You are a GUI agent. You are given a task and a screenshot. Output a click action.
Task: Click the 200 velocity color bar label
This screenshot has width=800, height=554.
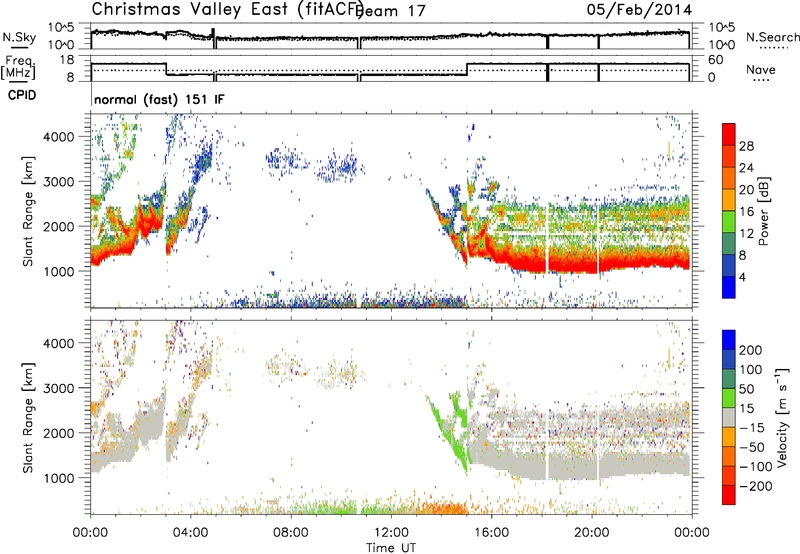coord(751,350)
